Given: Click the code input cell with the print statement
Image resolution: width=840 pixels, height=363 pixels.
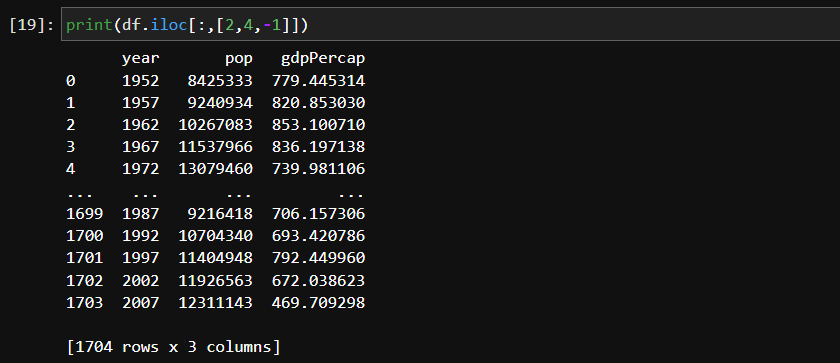Looking at the screenshot, I should click(451, 24).
